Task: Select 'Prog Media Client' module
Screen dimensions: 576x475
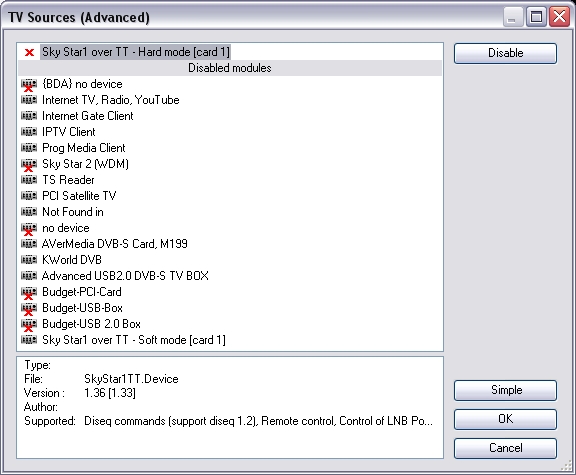Action: (84, 148)
